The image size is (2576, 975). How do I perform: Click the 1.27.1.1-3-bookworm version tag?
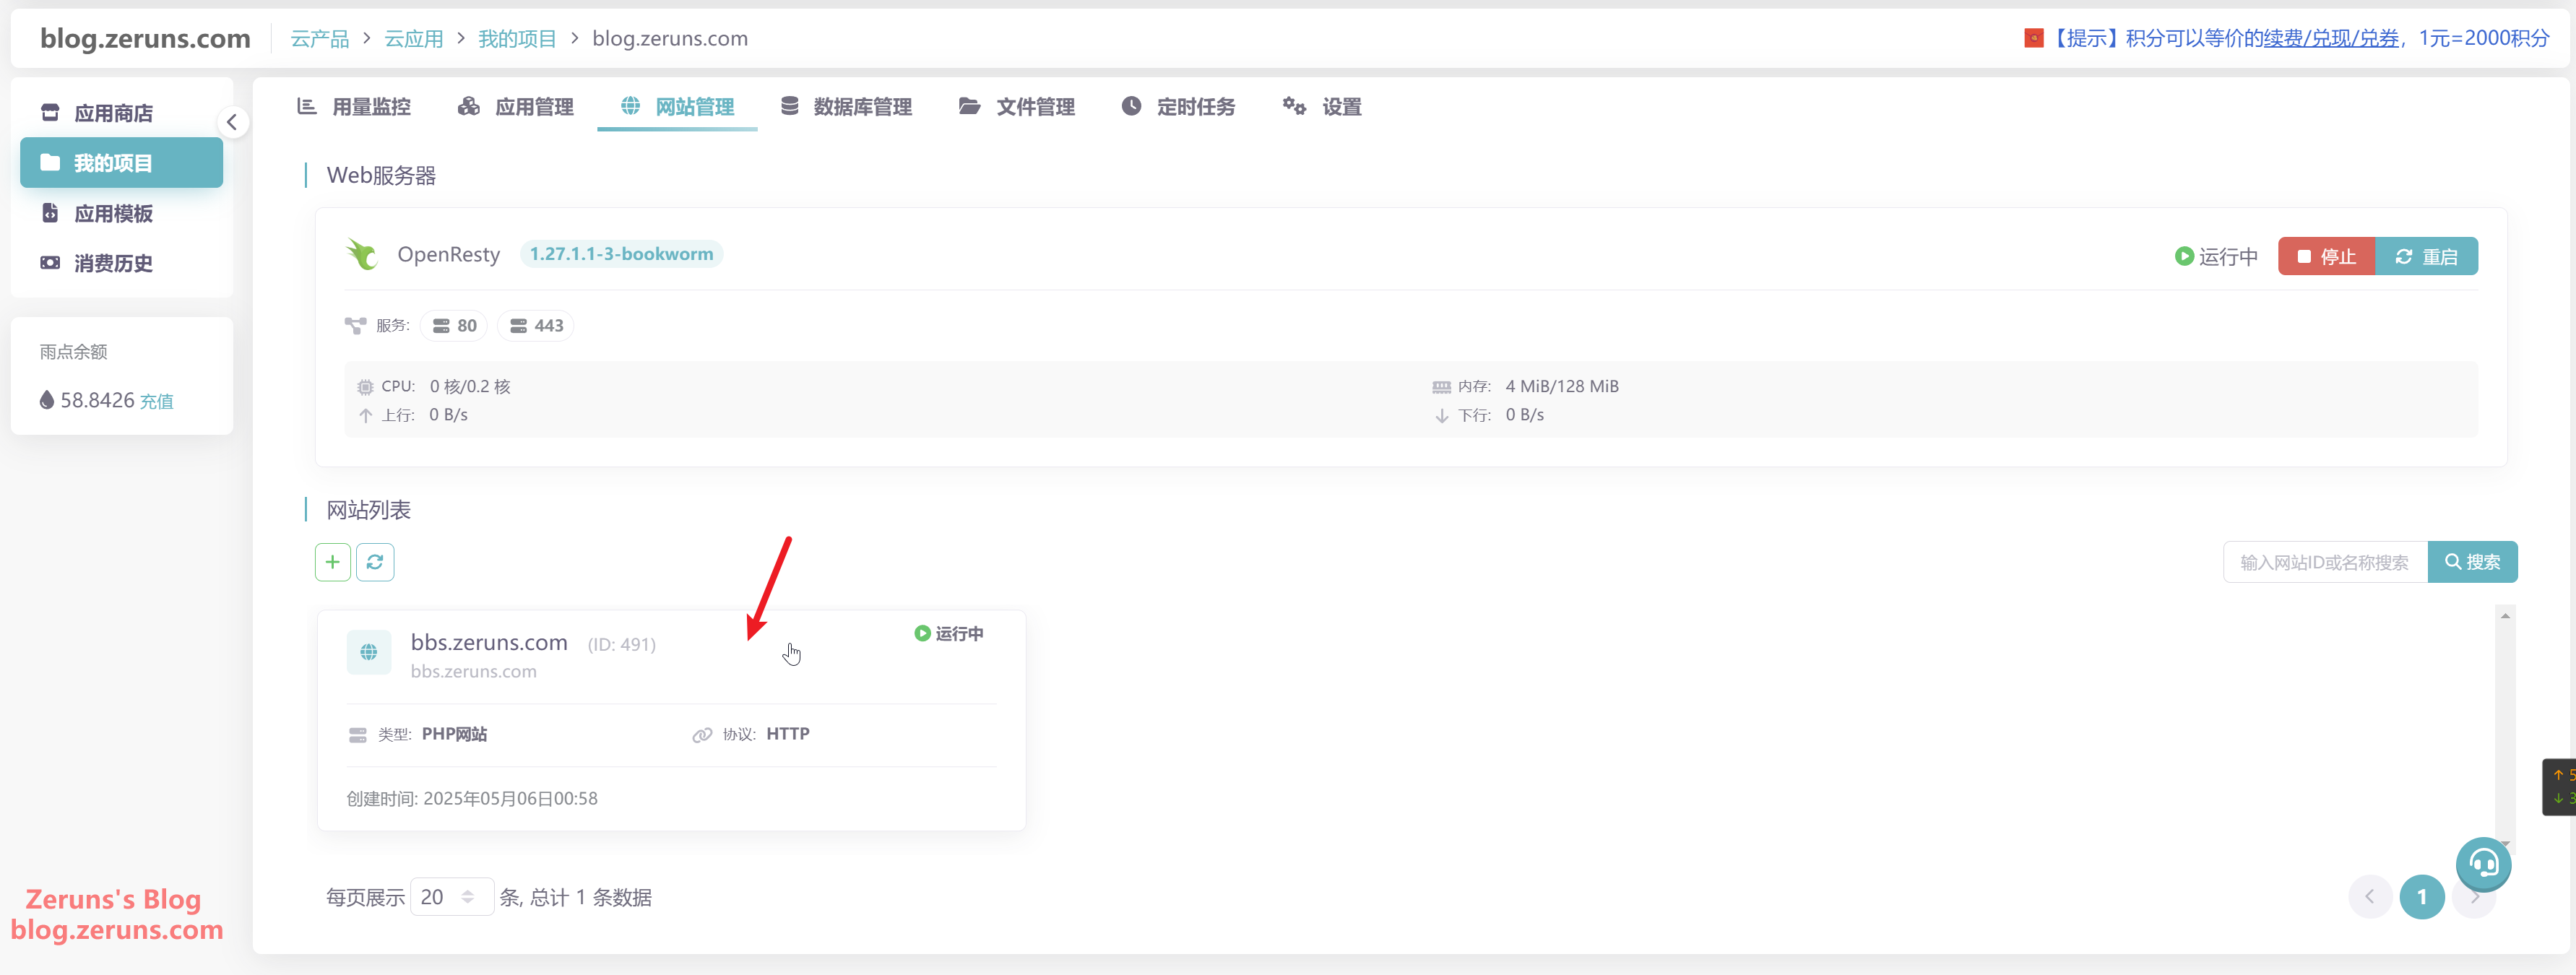[x=621, y=254]
